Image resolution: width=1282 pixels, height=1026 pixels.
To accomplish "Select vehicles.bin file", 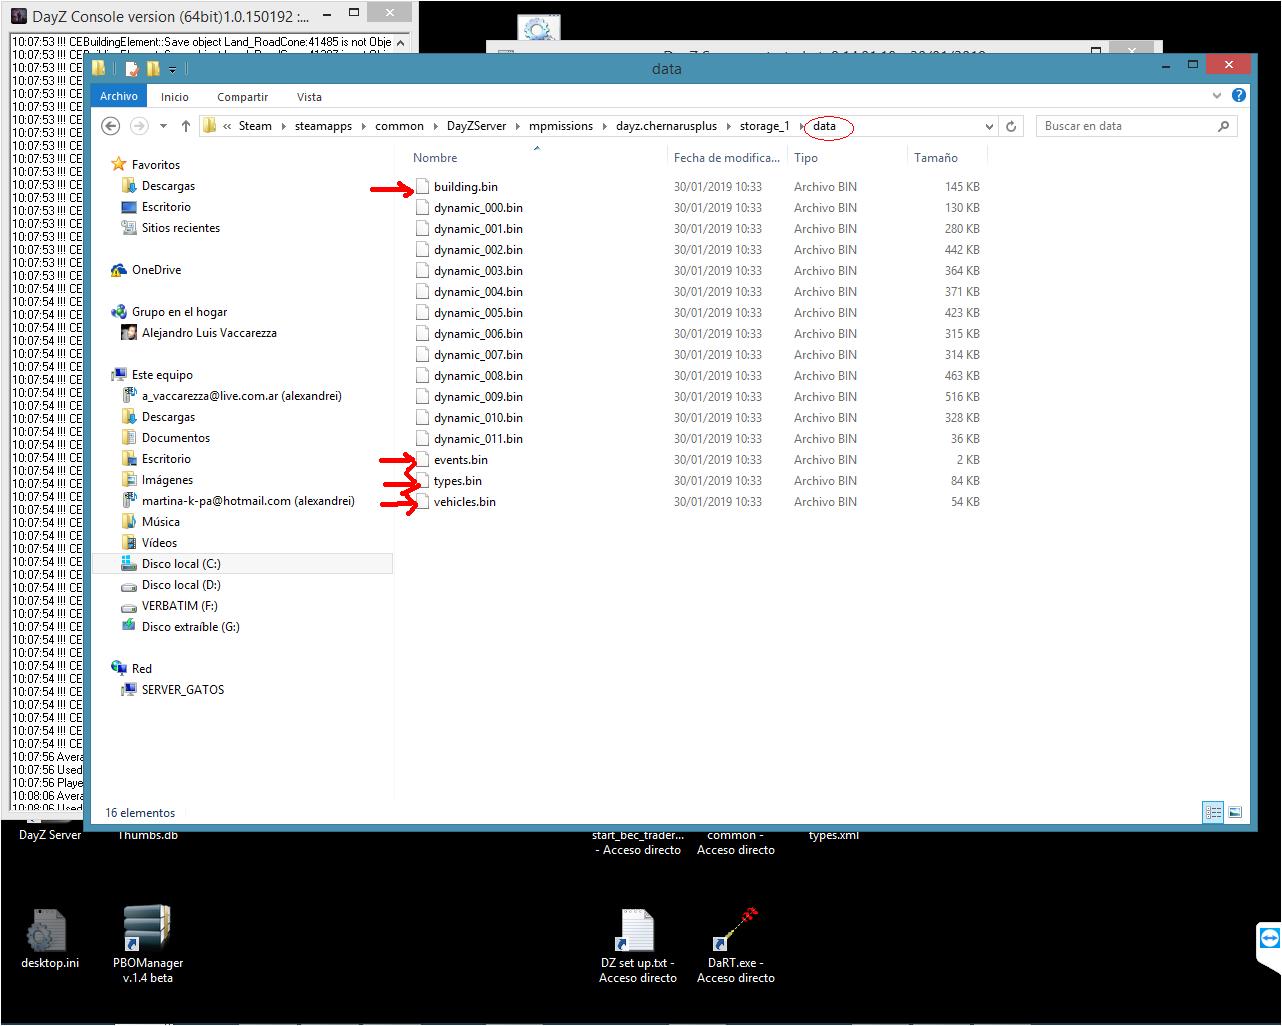I will [x=464, y=502].
